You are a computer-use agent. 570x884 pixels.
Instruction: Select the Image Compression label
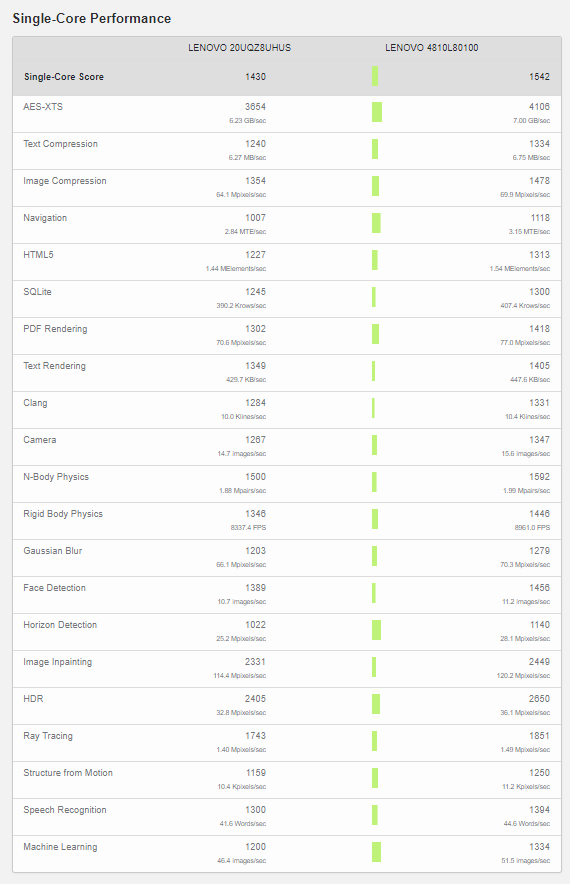pos(65,181)
